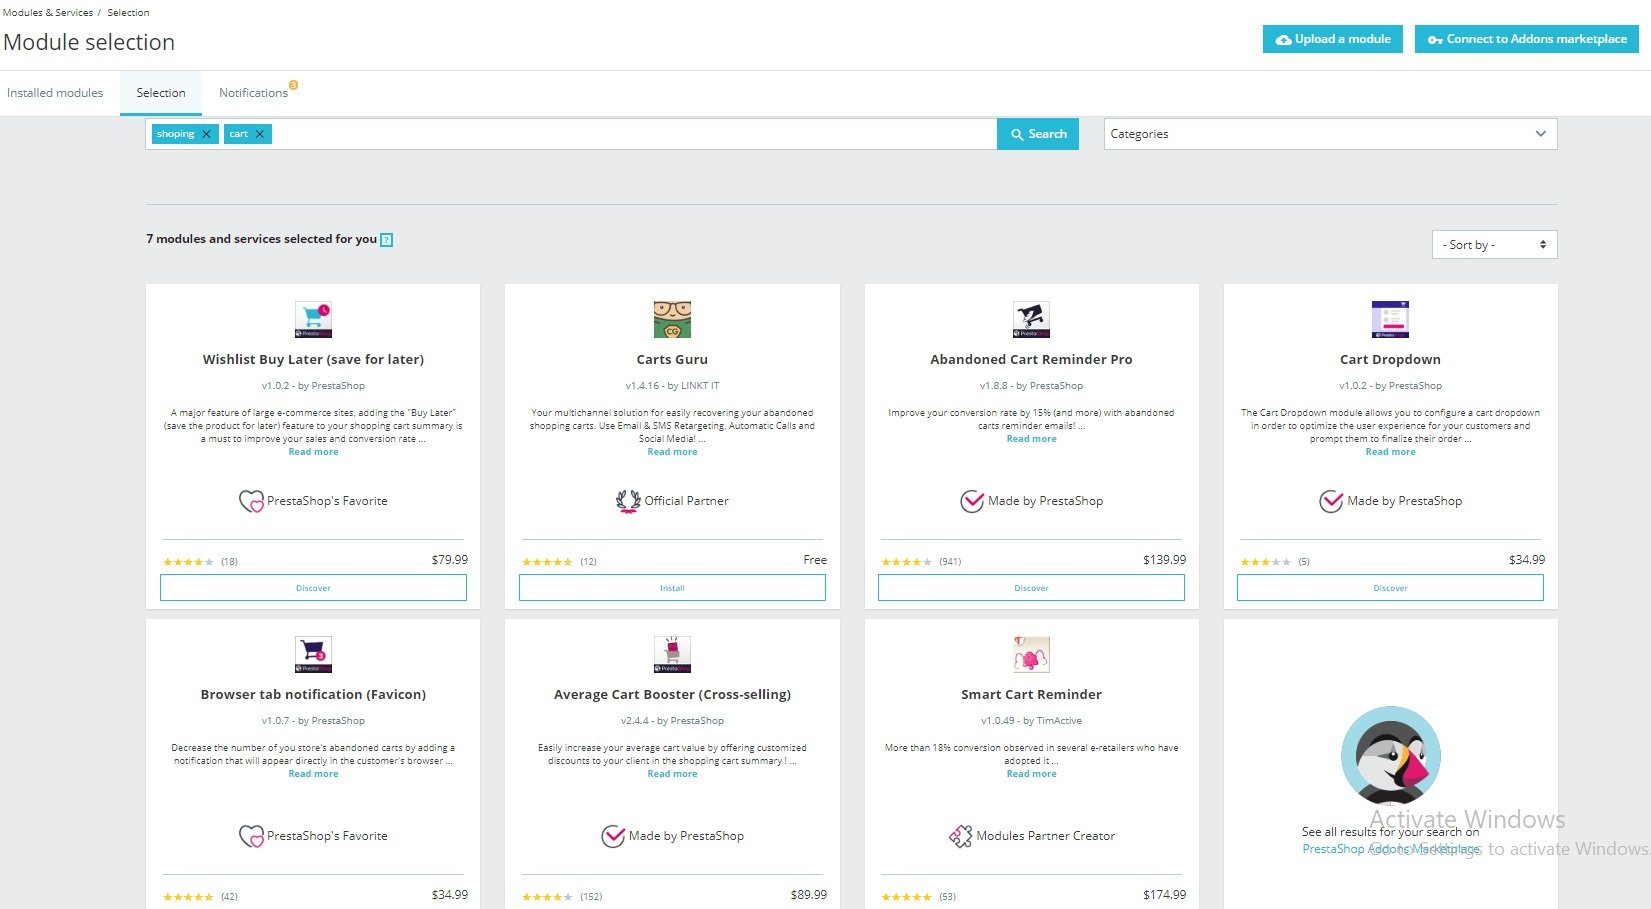Click the Abandoned Cart Reminder Pro icon
The image size is (1651, 909).
(x=1031, y=320)
